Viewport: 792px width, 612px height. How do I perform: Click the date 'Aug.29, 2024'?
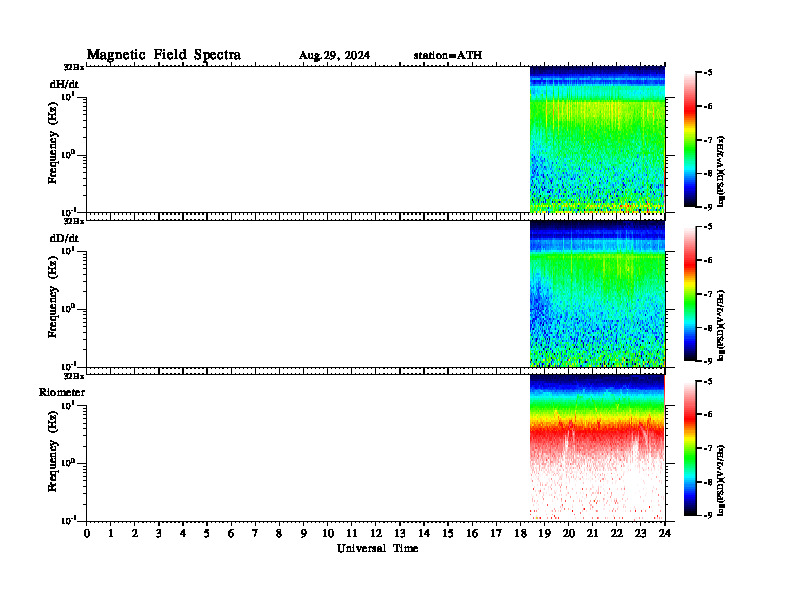(334, 56)
